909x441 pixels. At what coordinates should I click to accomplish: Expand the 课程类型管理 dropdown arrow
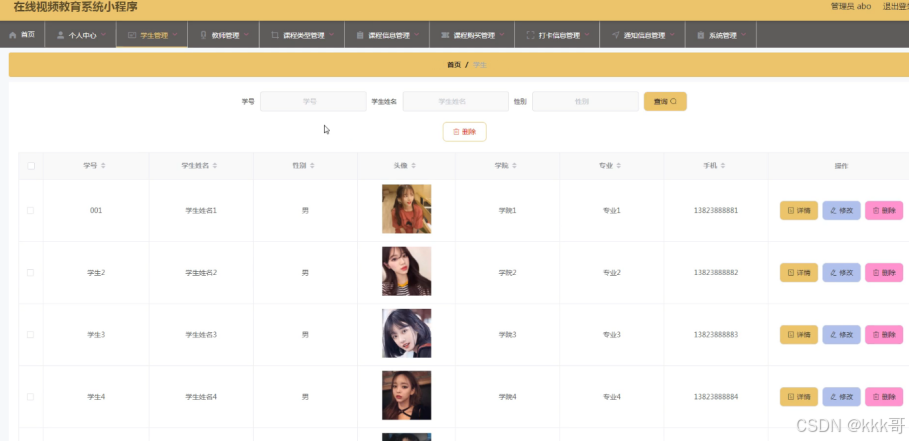point(332,35)
